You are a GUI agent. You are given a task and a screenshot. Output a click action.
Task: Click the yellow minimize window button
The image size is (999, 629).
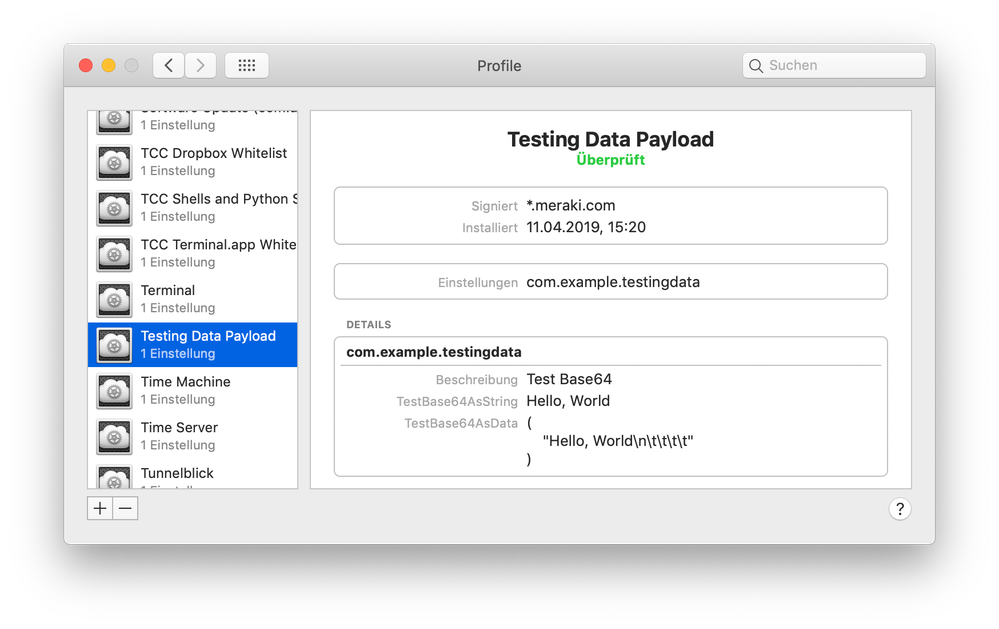108,66
